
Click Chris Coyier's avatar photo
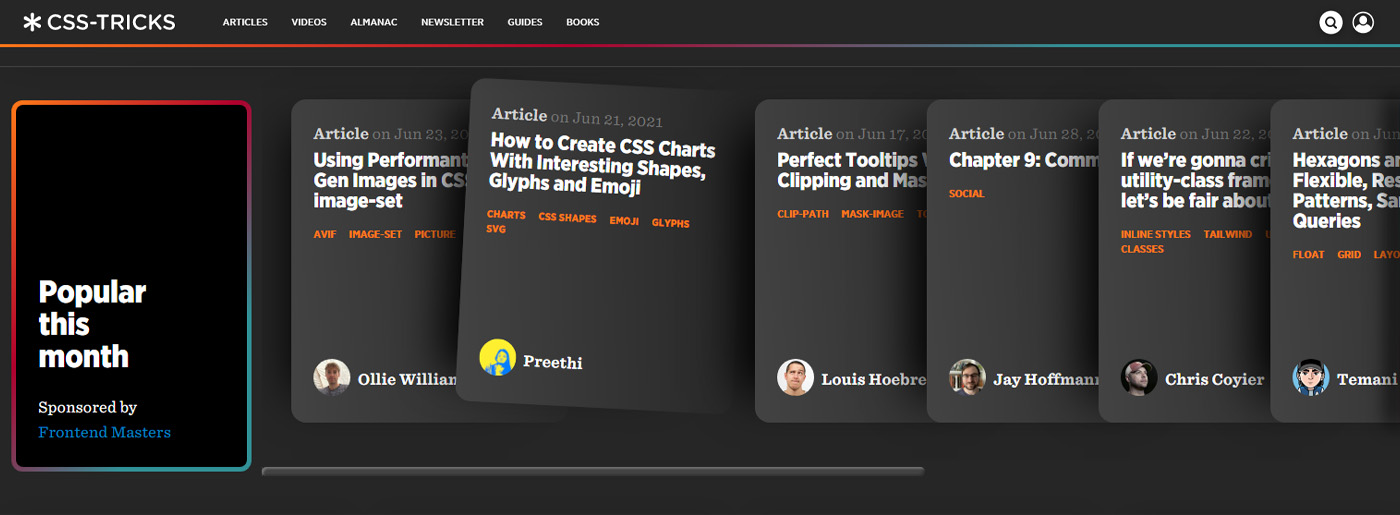(x=1139, y=378)
